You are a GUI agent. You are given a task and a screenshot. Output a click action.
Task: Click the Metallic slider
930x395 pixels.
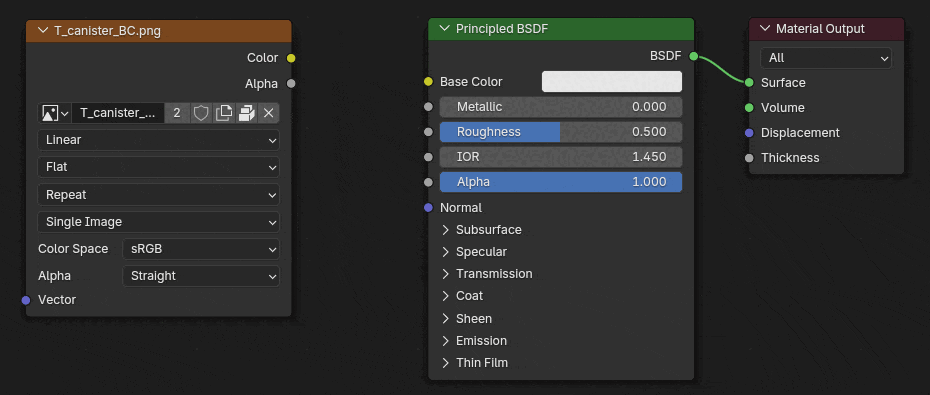click(x=560, y=107)
